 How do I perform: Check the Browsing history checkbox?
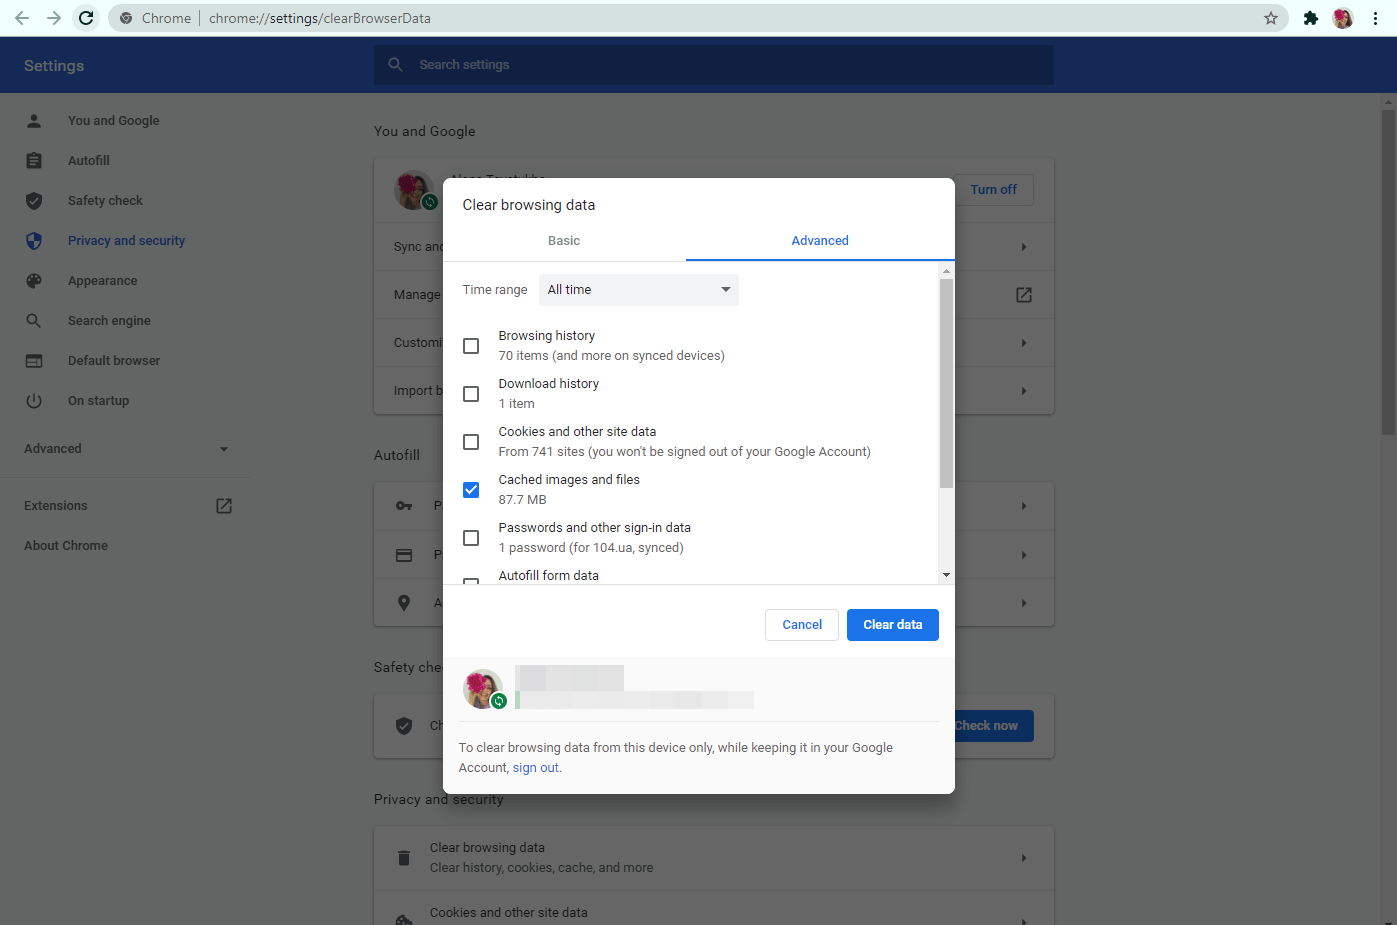(471, 346)
